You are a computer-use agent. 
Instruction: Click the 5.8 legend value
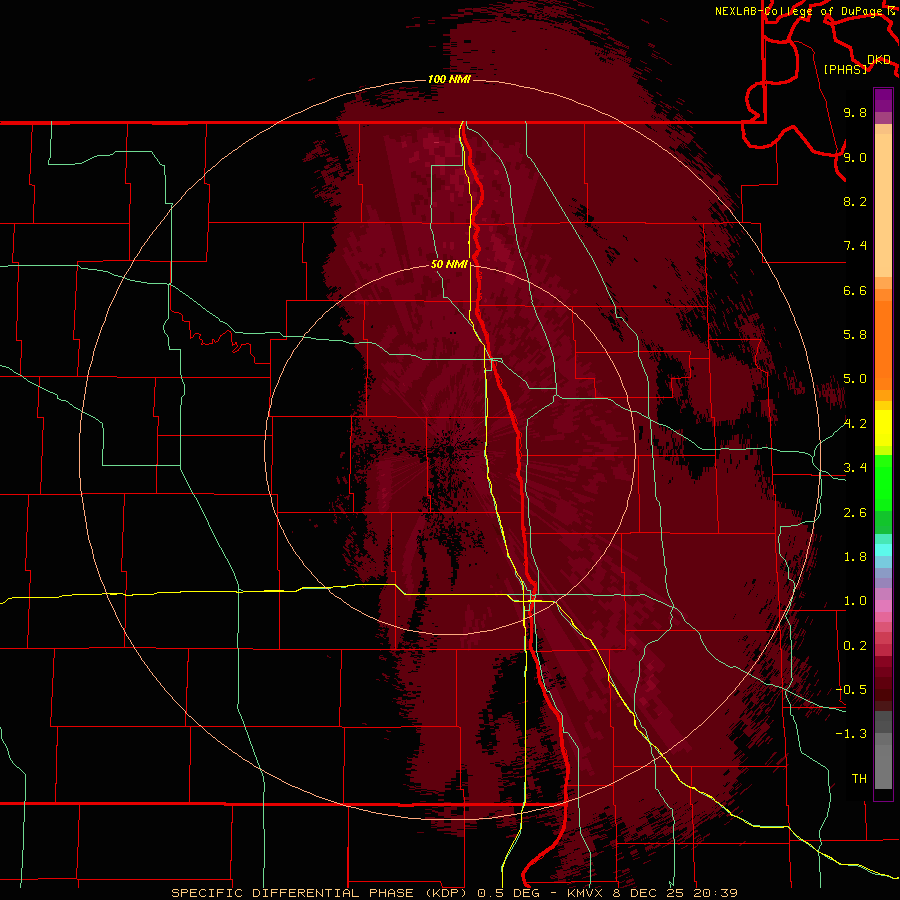pyautogui.click(x=855, y=335)
